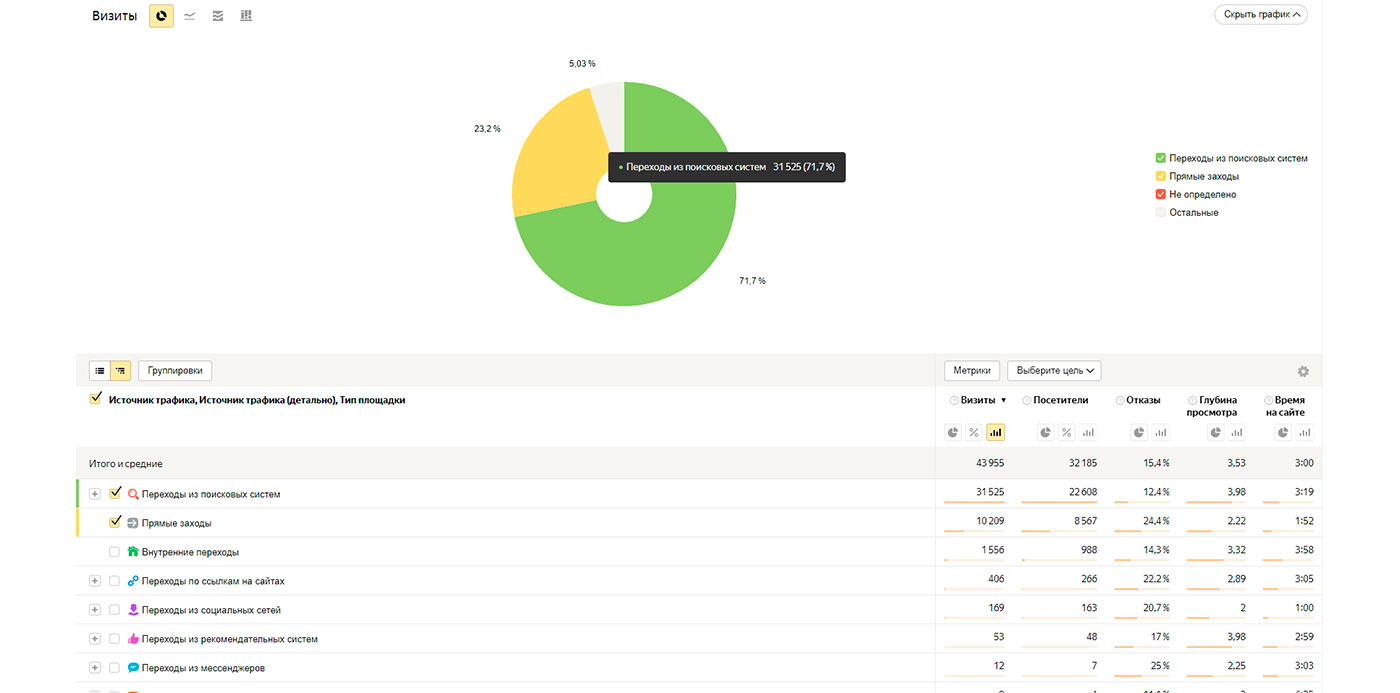
Task: Switch graph to line chart view
Action: tap(190, 16)
